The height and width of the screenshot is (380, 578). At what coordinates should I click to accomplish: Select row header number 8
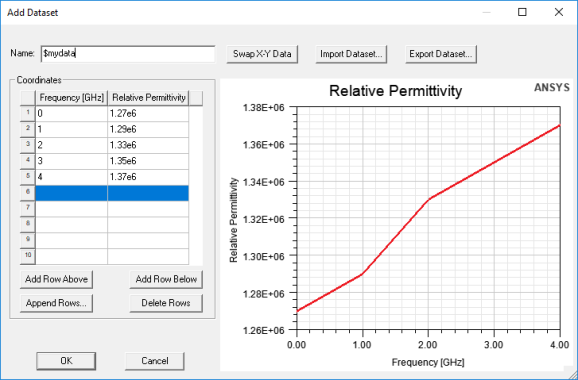tap(28, 224)
